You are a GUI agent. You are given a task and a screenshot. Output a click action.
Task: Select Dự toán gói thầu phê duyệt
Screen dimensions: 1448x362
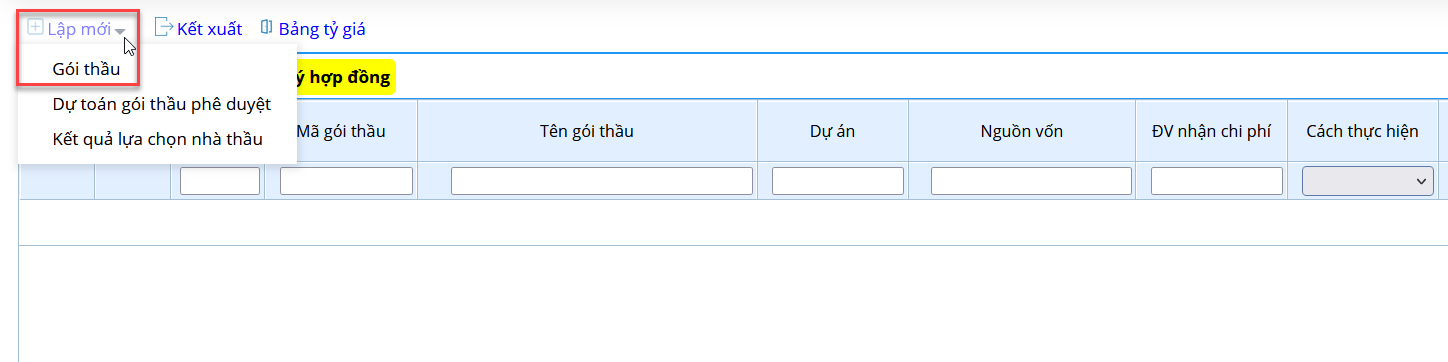(x=162, y=104)
